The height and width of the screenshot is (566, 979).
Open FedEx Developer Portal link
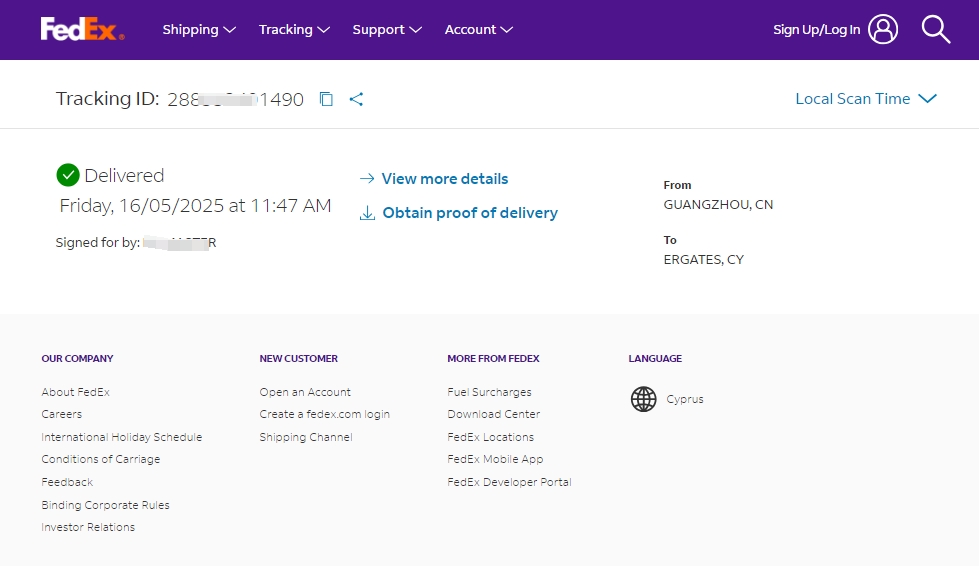click(x=509, y=482)
